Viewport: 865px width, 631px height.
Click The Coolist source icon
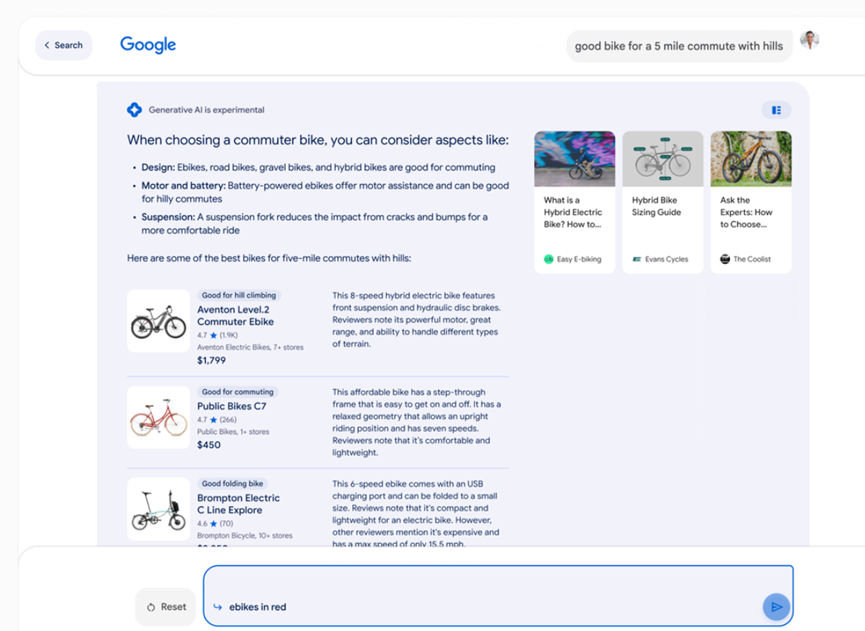click(x=725, y=259)
